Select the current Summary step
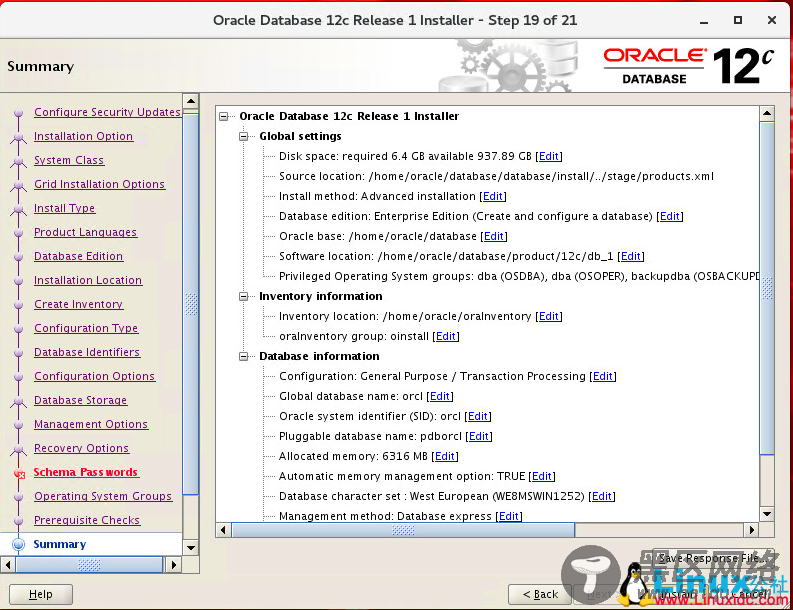793x610 pixels. pyautogui.click(x=60, y=544)
